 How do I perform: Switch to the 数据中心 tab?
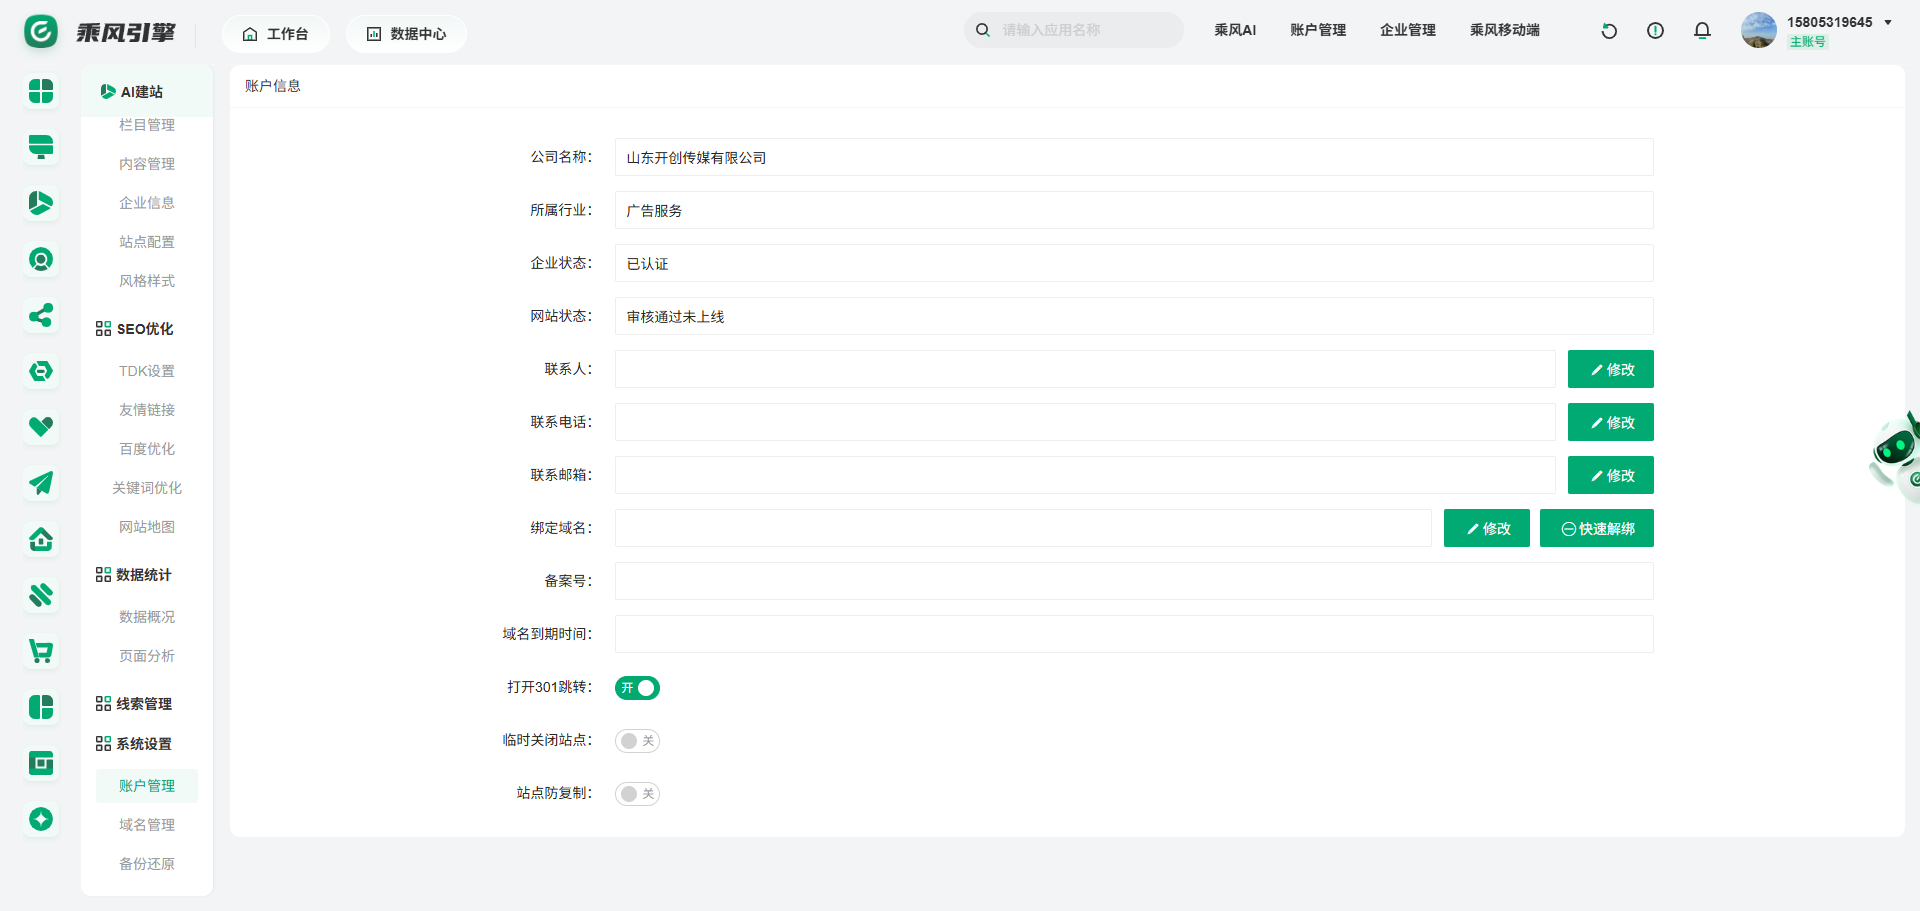click(x=406, y=34)
